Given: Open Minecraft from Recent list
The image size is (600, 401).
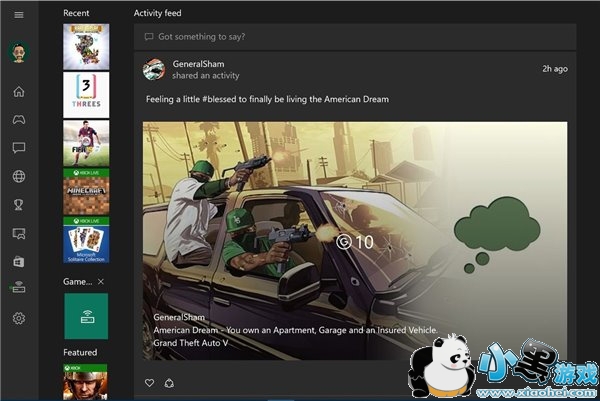Looking at the screenshot, I should click(86, 191).
